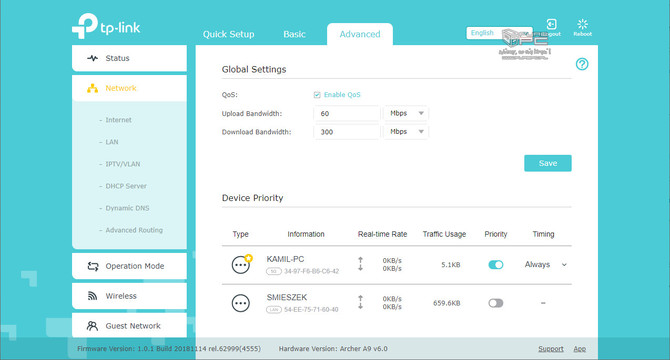Click KAMIL-PC upload/download arrows icon

click(360, 264)
